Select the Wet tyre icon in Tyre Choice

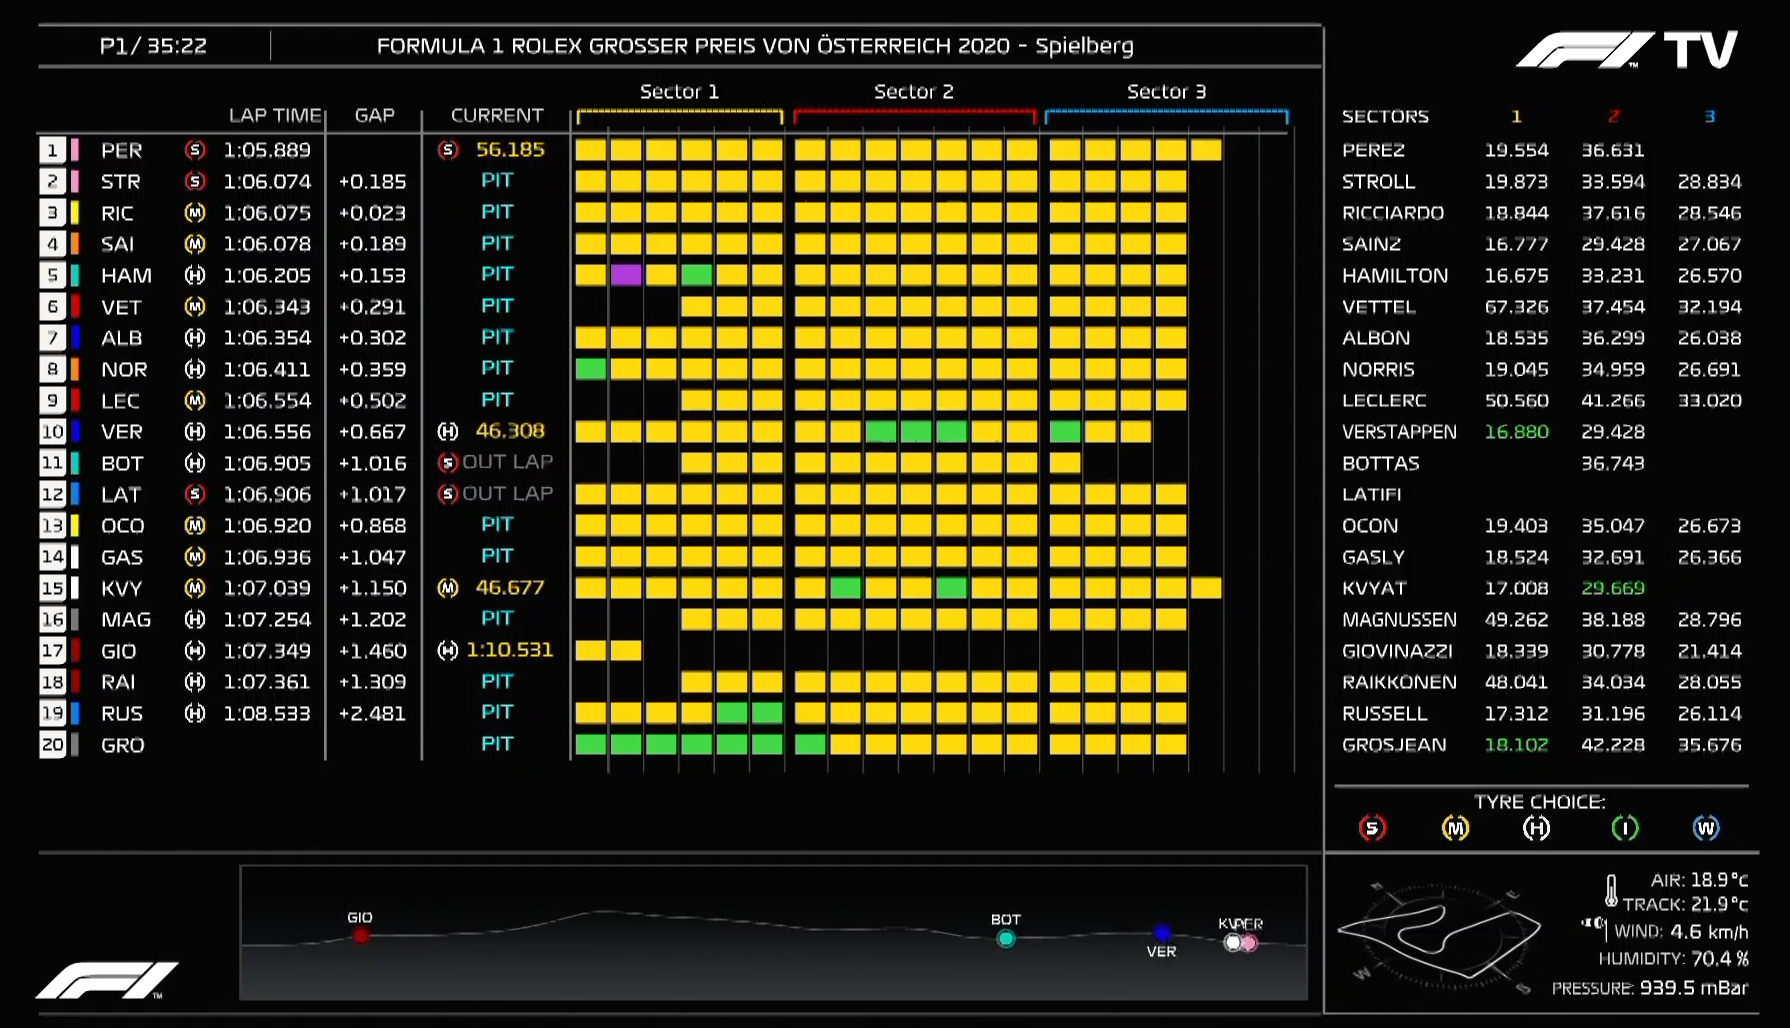[1706, 828]
